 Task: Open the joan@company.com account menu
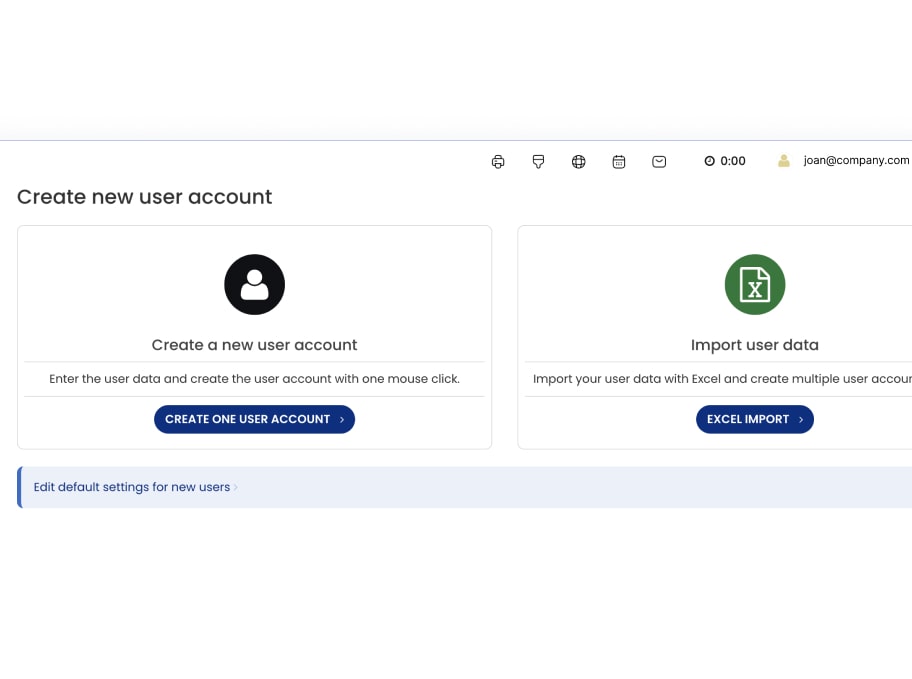coord(856,160)
